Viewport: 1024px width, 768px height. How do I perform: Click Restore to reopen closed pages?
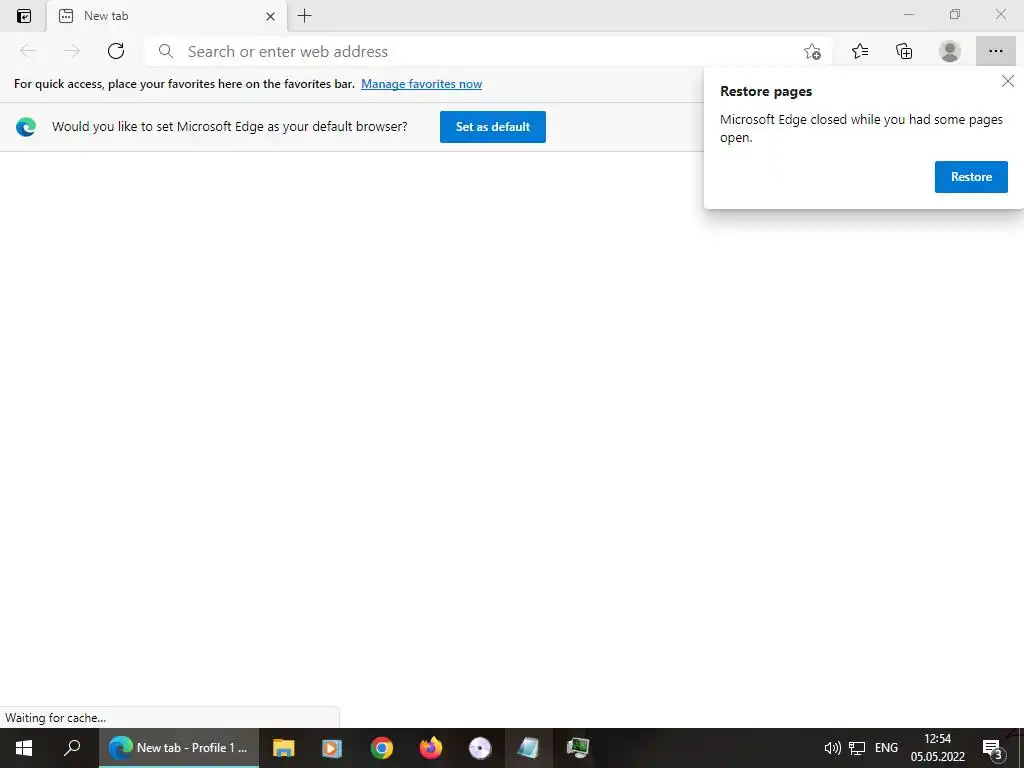point(971,177)
